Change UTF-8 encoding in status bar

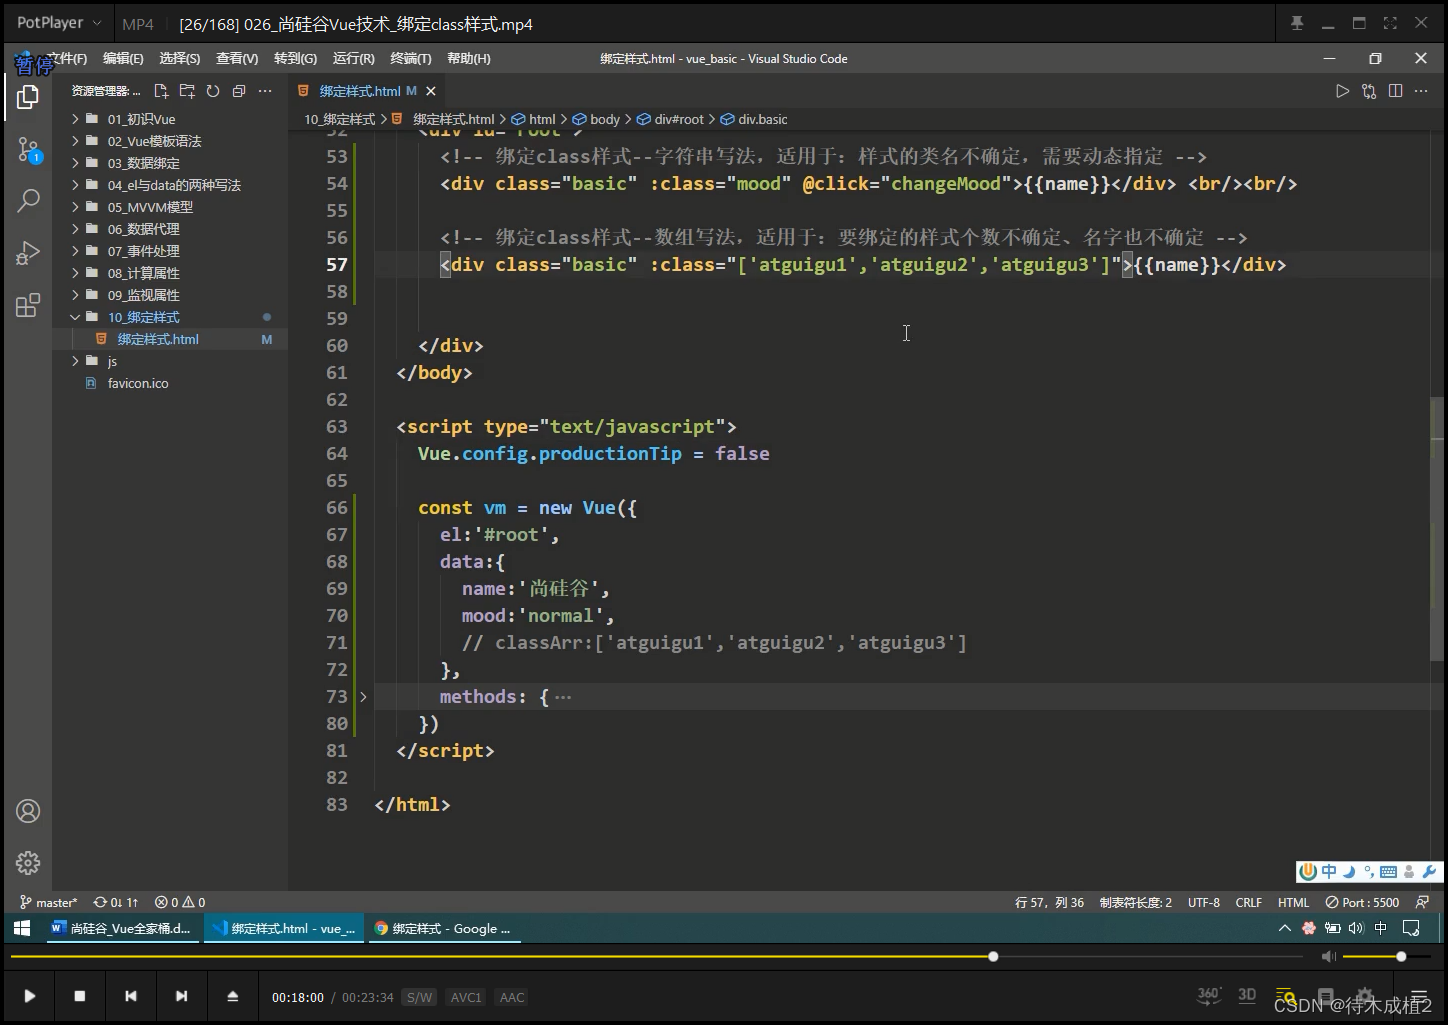(1204, 902)
